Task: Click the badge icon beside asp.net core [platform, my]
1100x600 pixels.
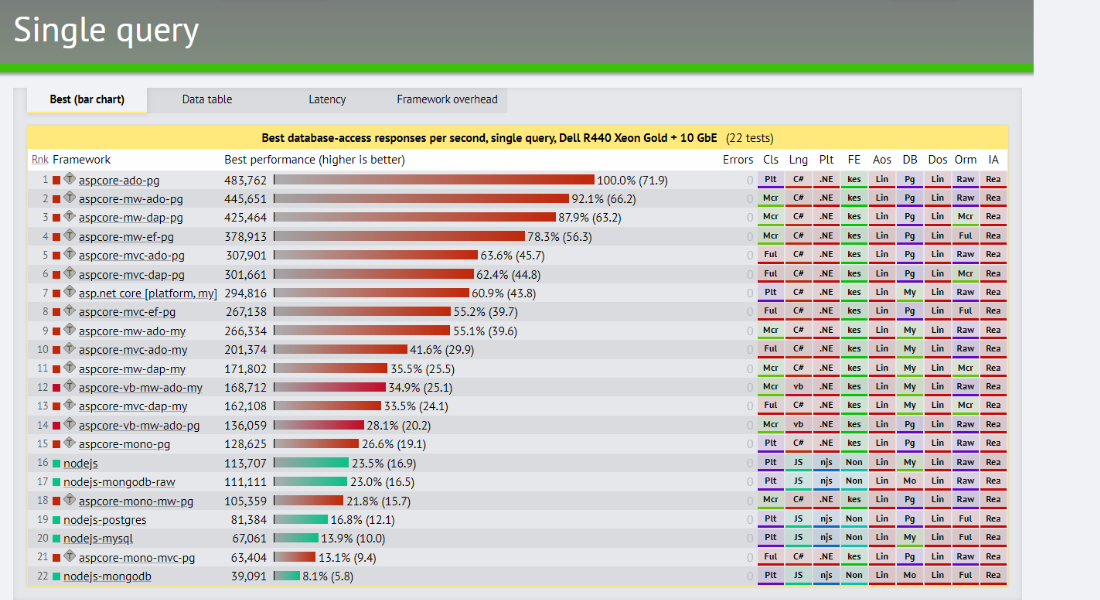Action: [x=69, y=292]
